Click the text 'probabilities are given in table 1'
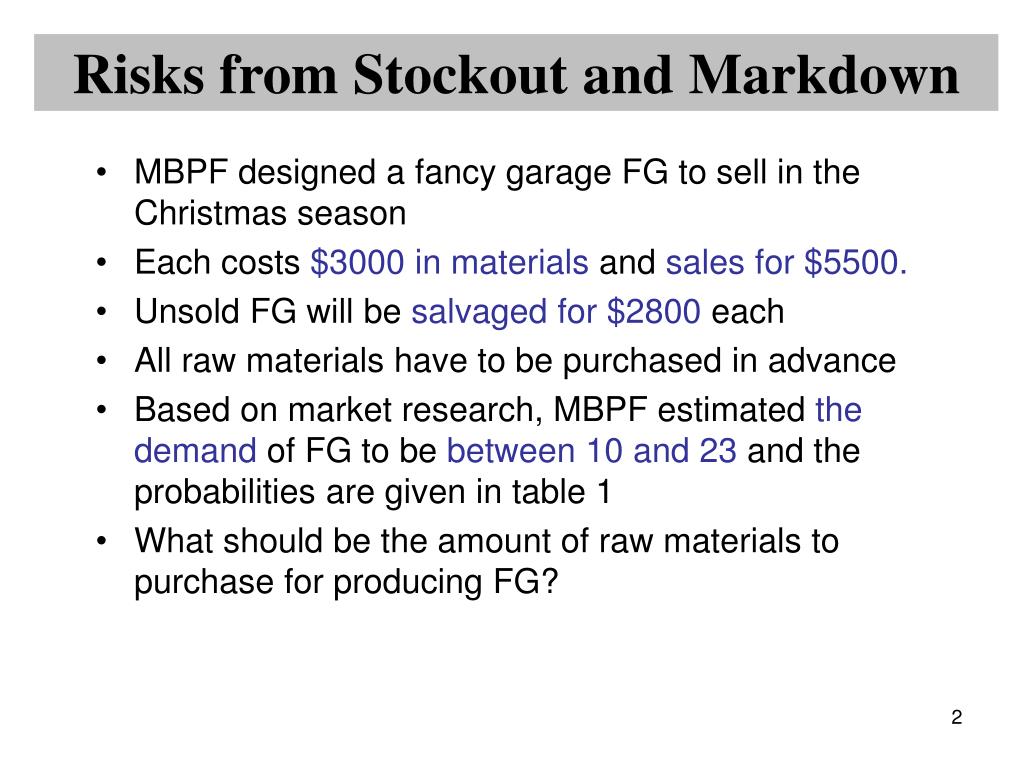1024x768 pixels. (372, 492)
